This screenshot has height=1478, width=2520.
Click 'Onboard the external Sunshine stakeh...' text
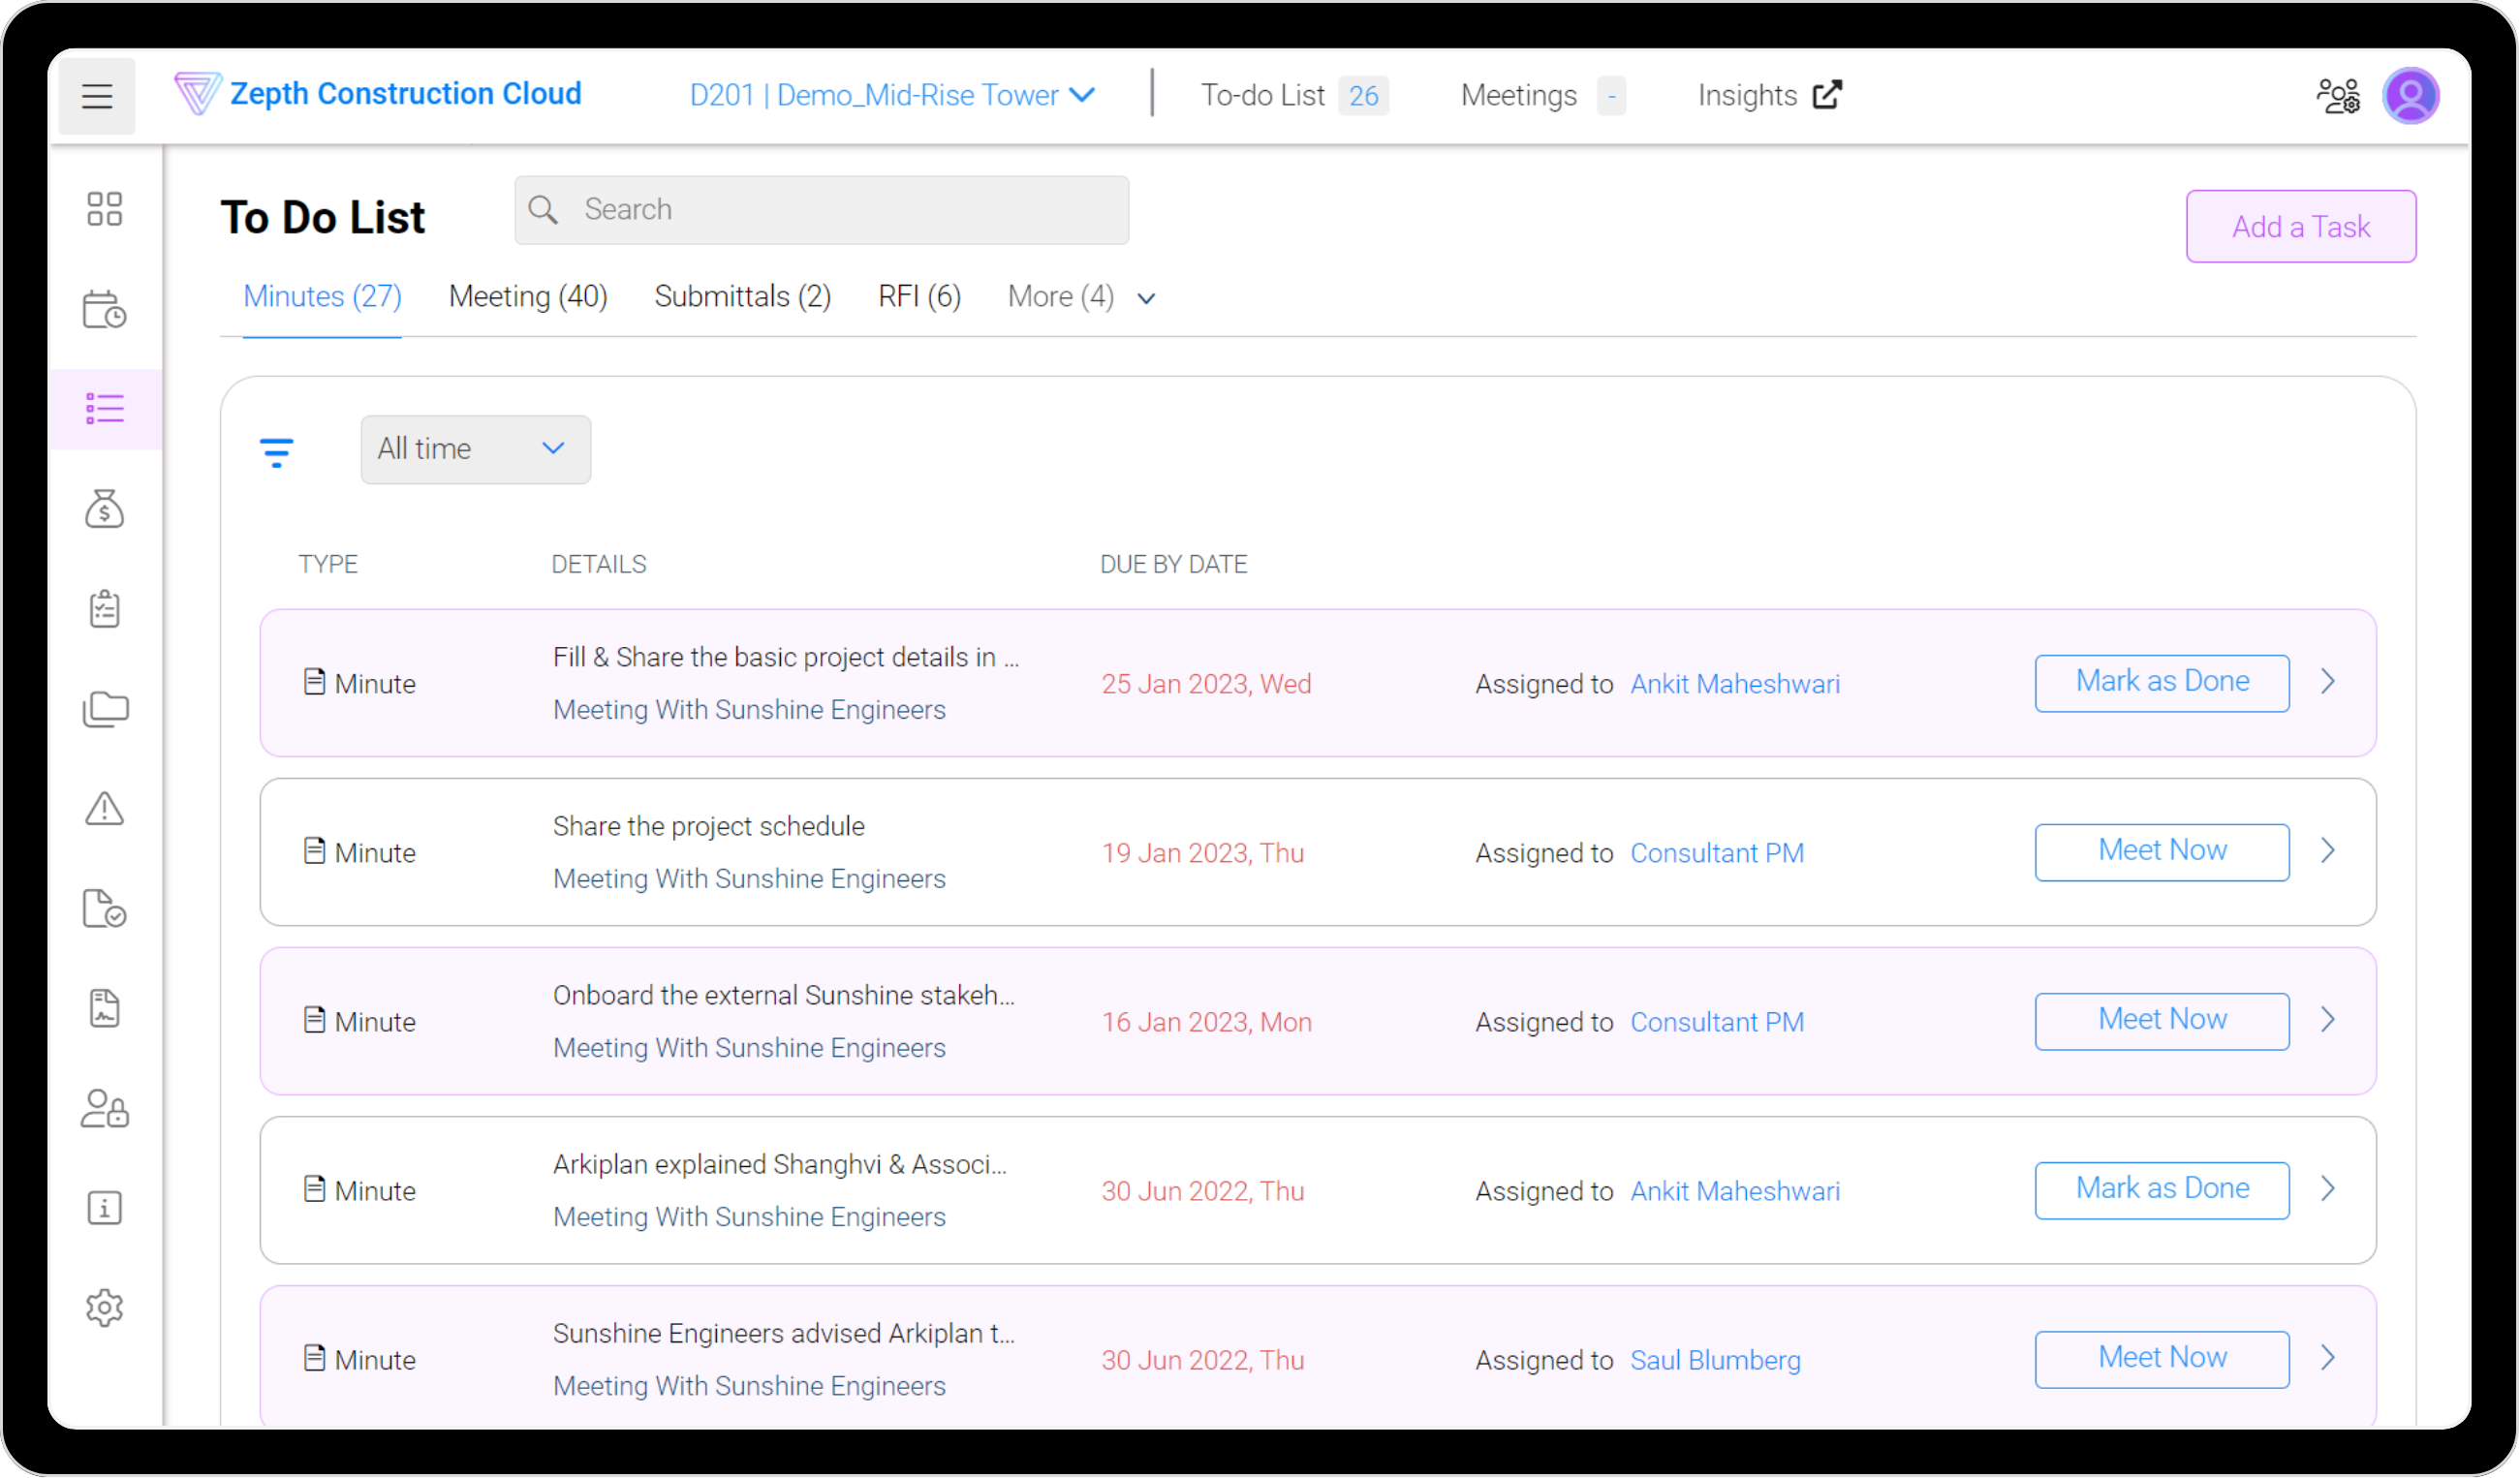pyautogui.click(x=783, y=995)
